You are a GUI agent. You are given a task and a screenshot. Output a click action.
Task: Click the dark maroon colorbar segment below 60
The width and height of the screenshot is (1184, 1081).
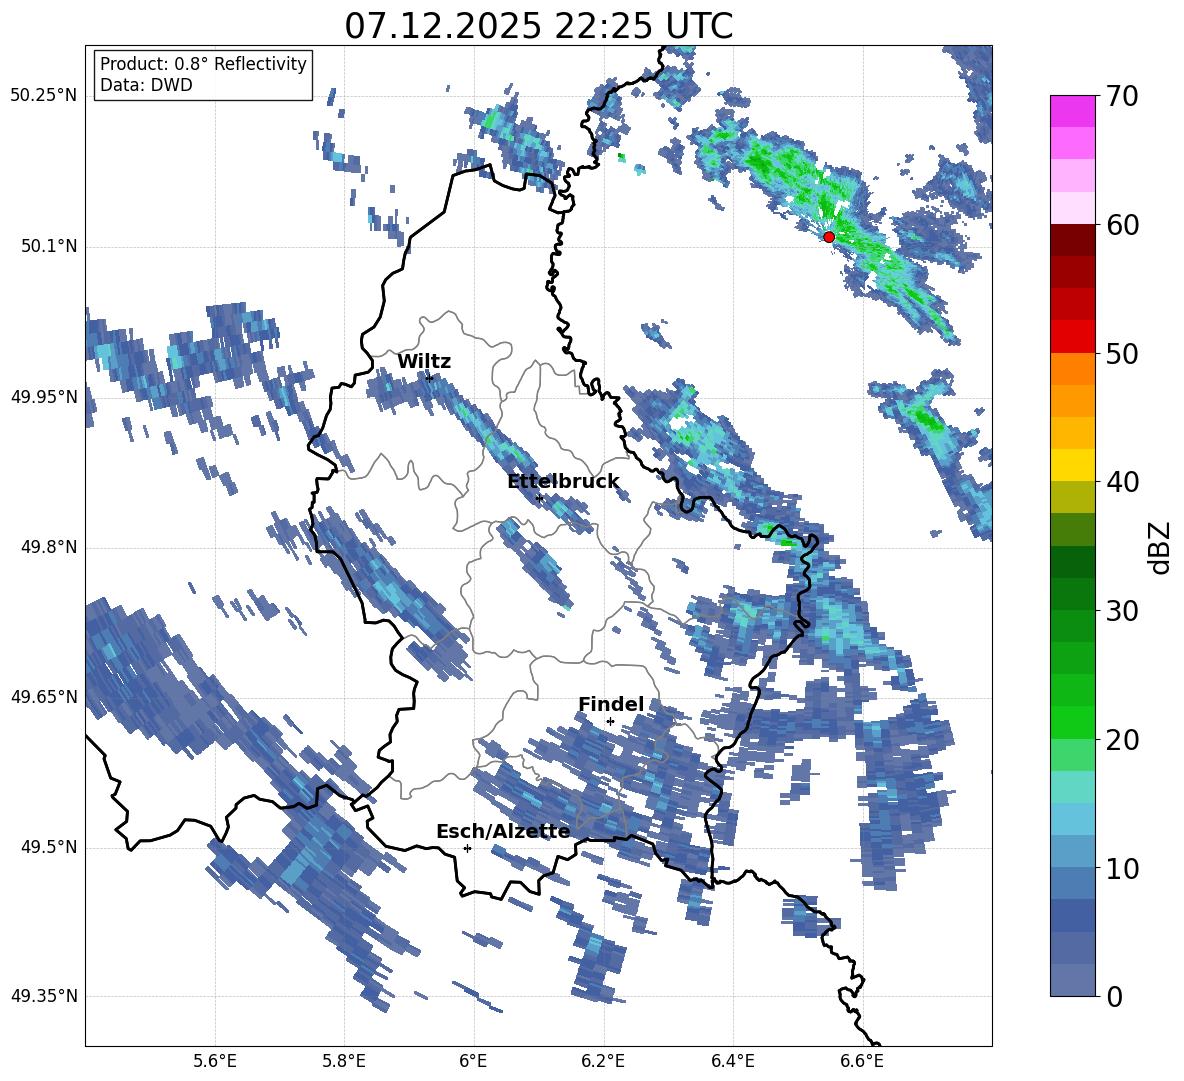tap(1072, 240)
